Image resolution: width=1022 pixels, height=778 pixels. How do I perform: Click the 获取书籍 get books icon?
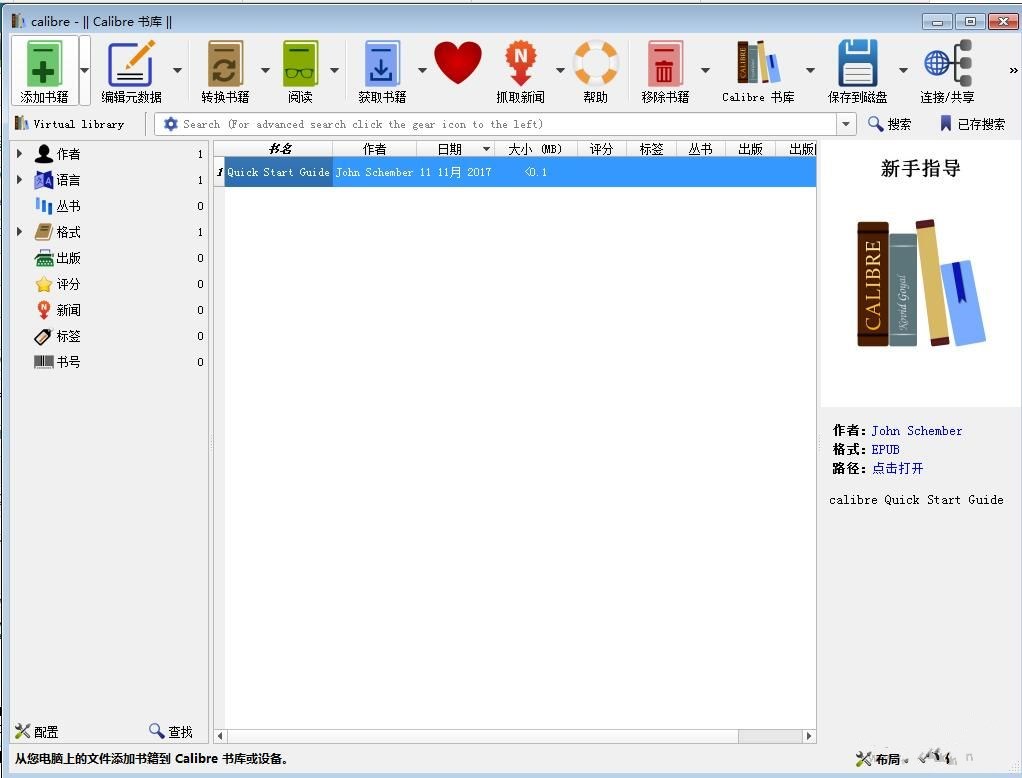point(382,64)
